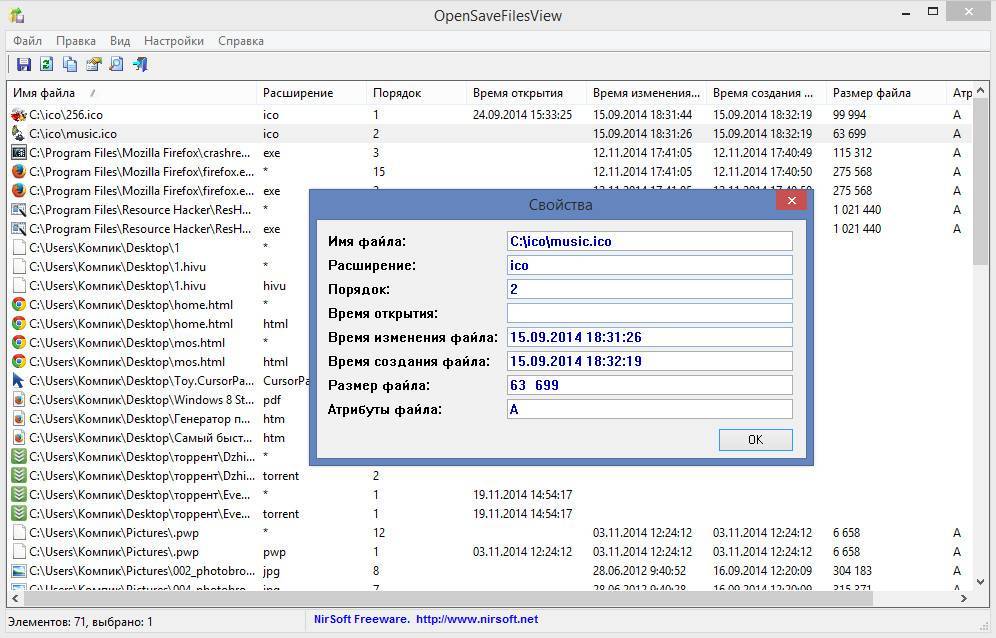Image resolution: width=996 pixels, height=638 pixels.
Task: Sort by the Расширение column header
Action: pos(298,93)
